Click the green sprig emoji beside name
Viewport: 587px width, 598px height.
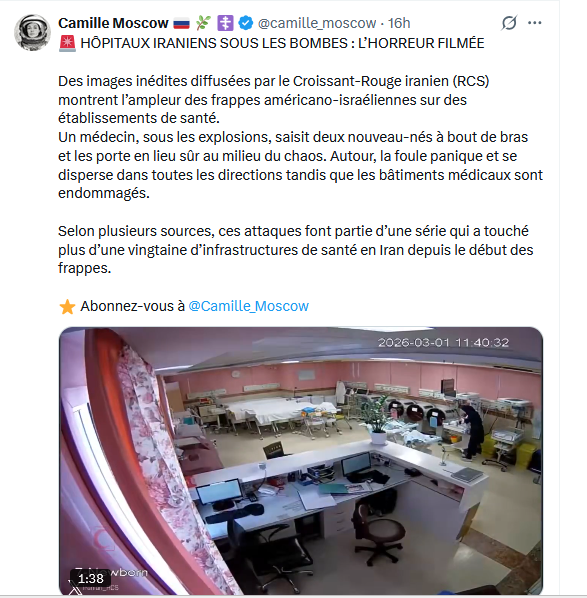point(203,23)
